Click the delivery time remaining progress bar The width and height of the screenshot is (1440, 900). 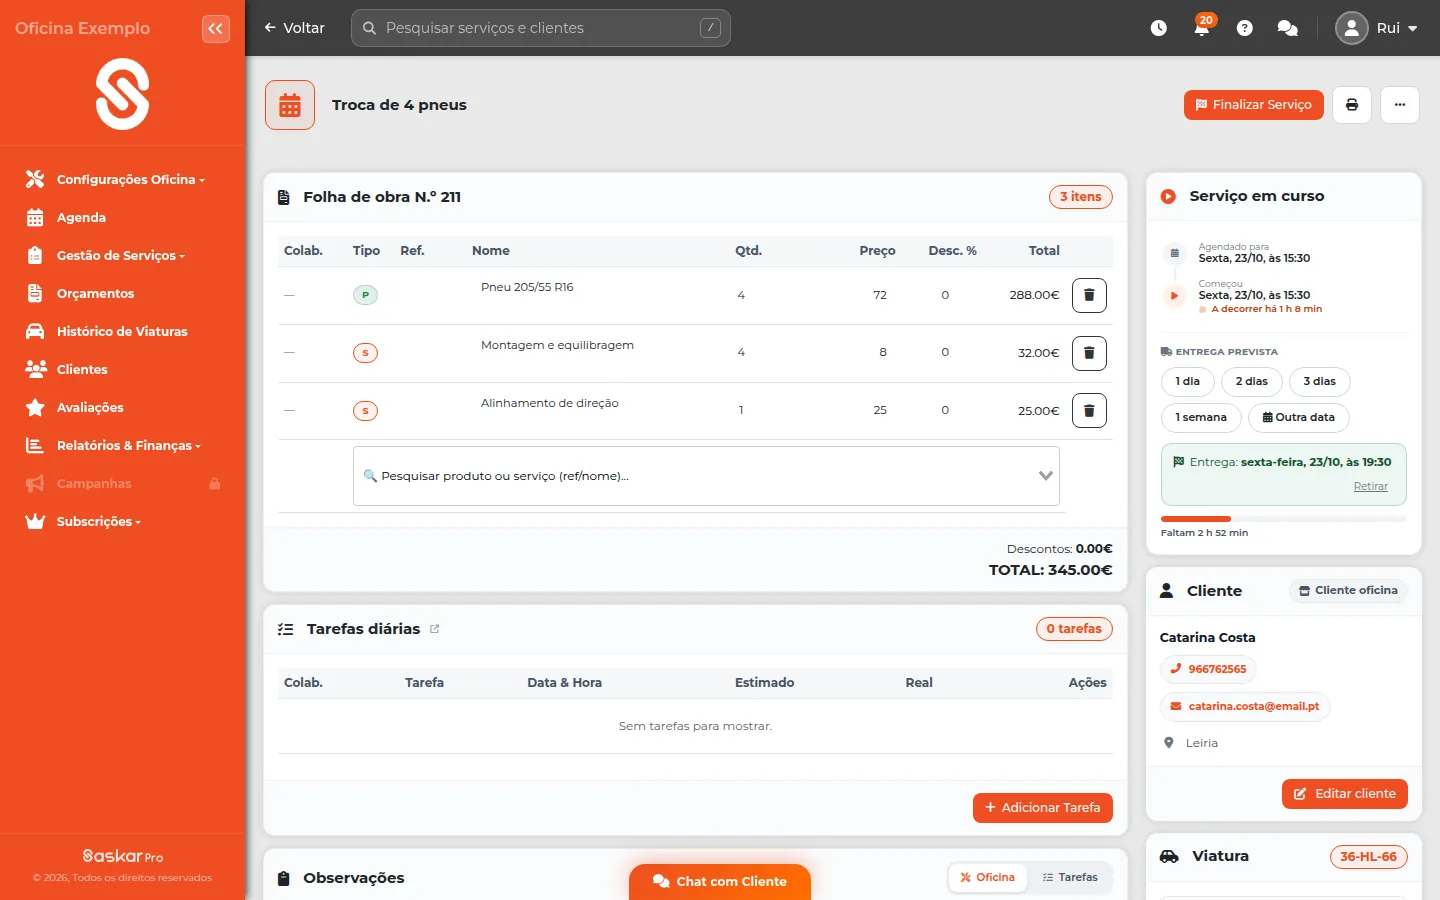point(1284,519)
